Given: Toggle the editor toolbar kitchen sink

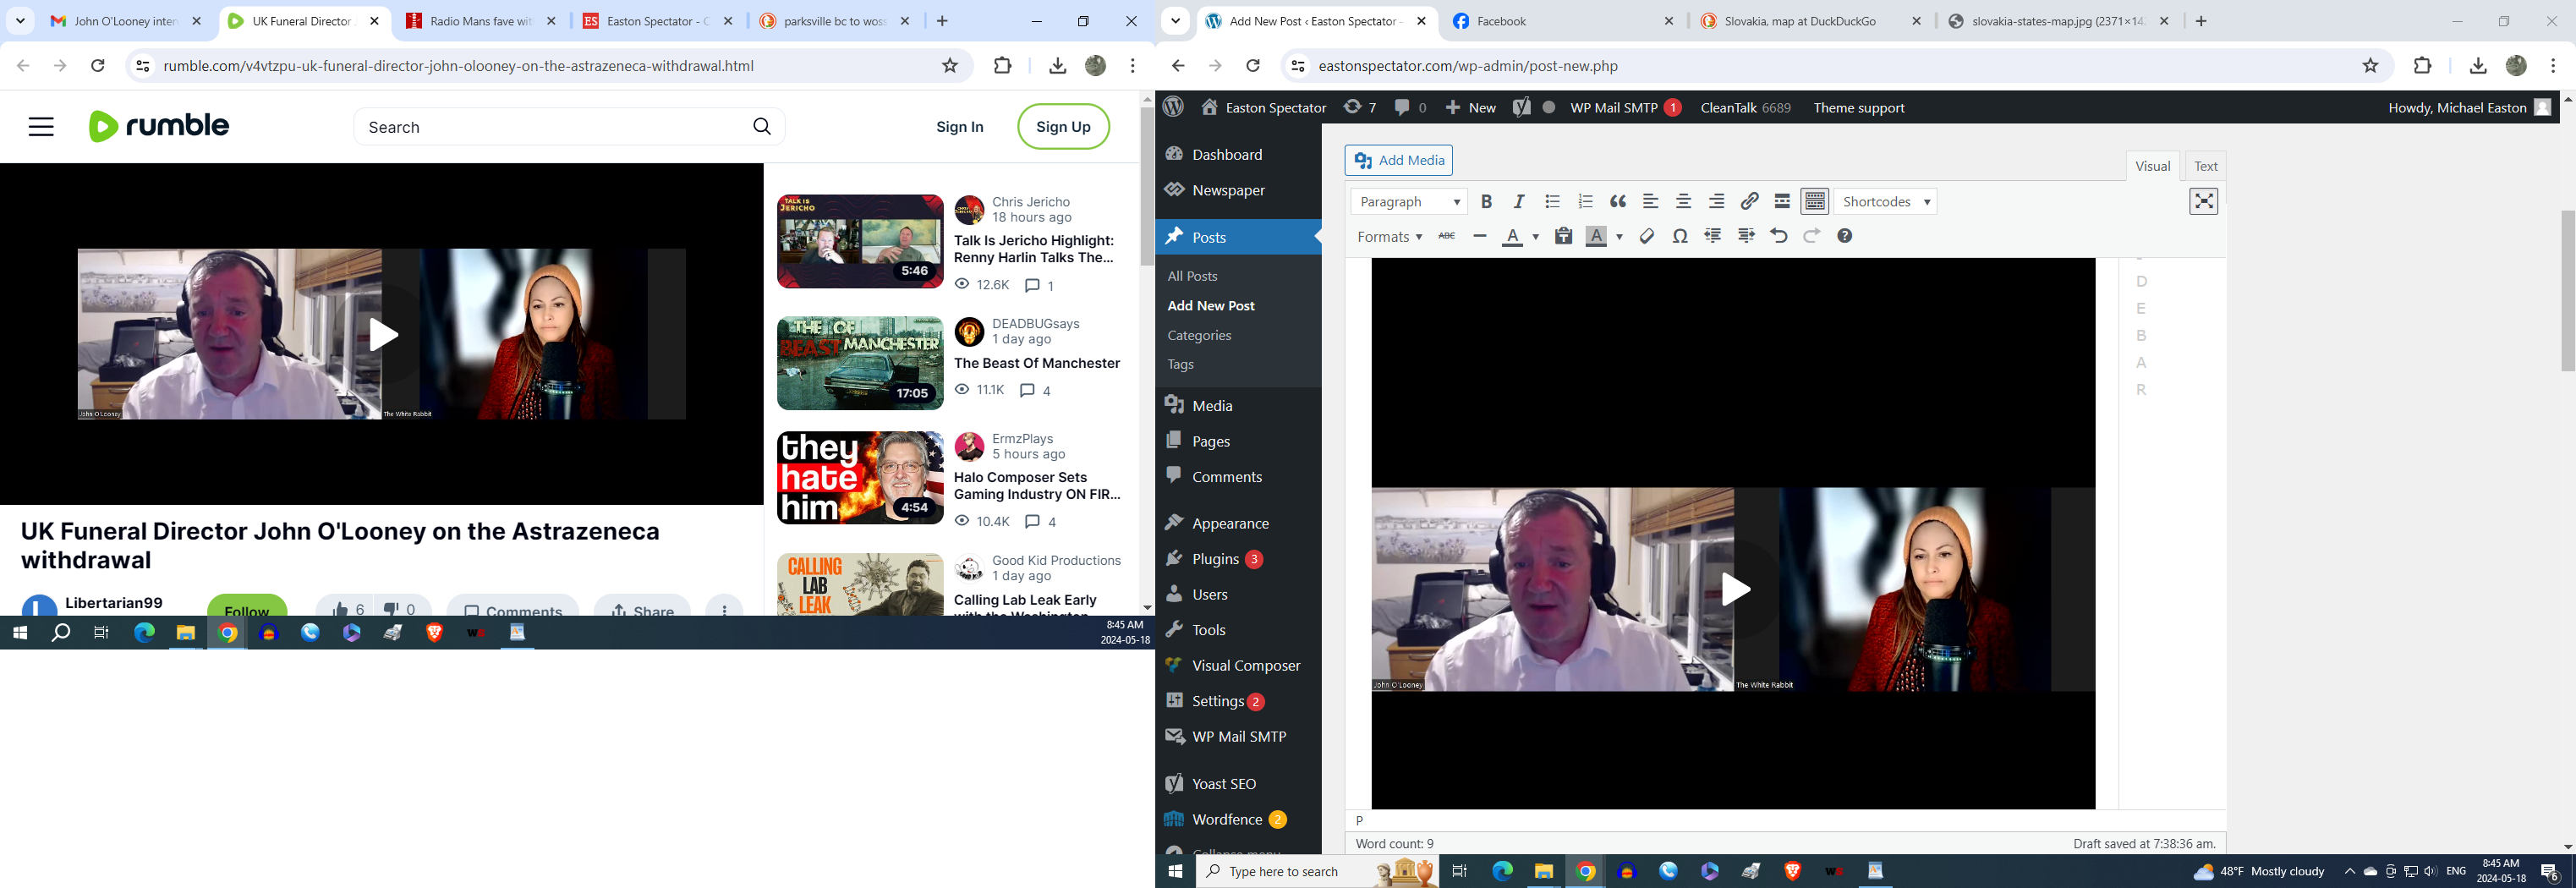Looking at the screenshot, I should [x=1814, y=202].
